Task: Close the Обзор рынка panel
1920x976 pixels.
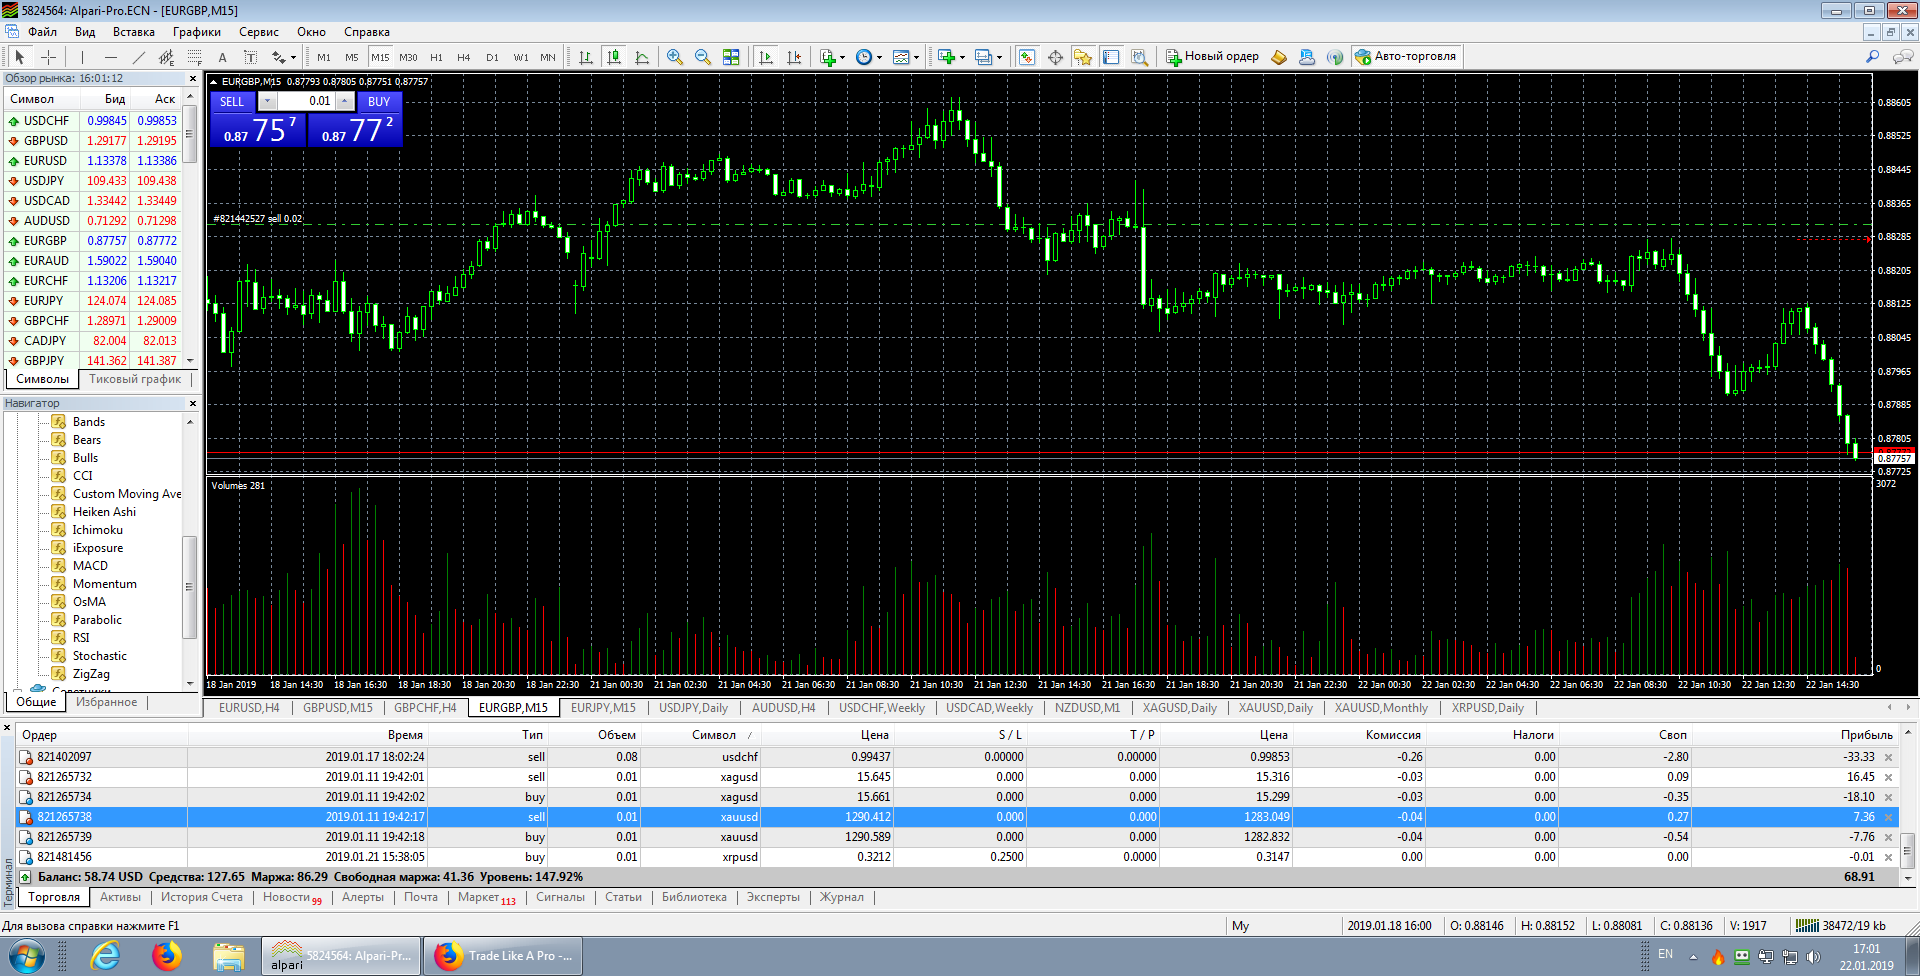Action: [193, 78]
